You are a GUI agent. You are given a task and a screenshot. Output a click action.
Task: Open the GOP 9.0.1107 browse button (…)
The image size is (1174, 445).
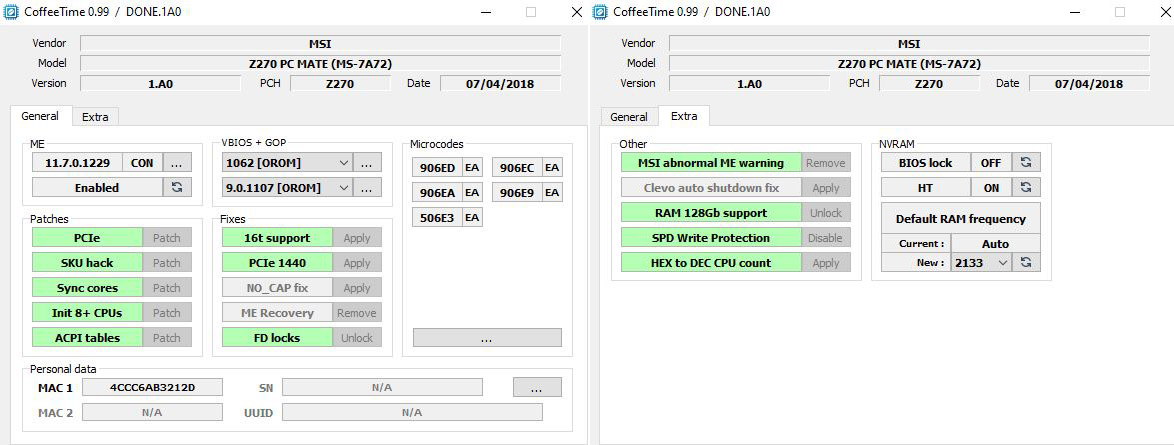pos(367,187)
